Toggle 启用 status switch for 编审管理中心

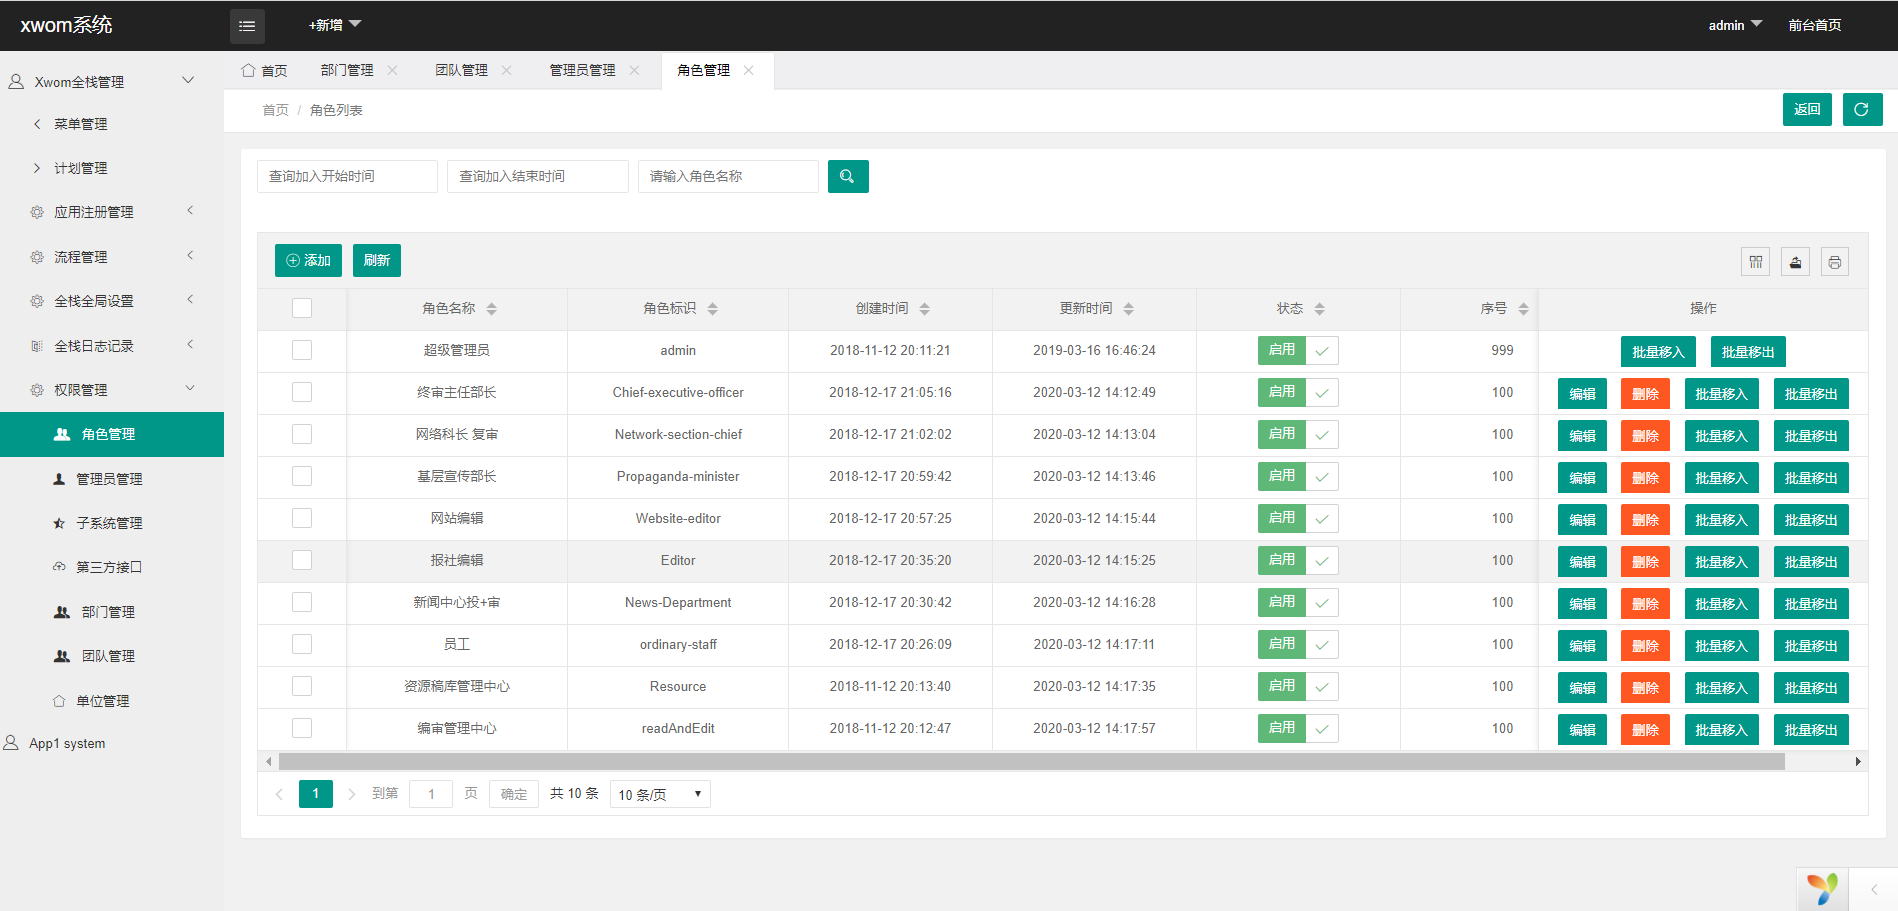click(1298, 728)
